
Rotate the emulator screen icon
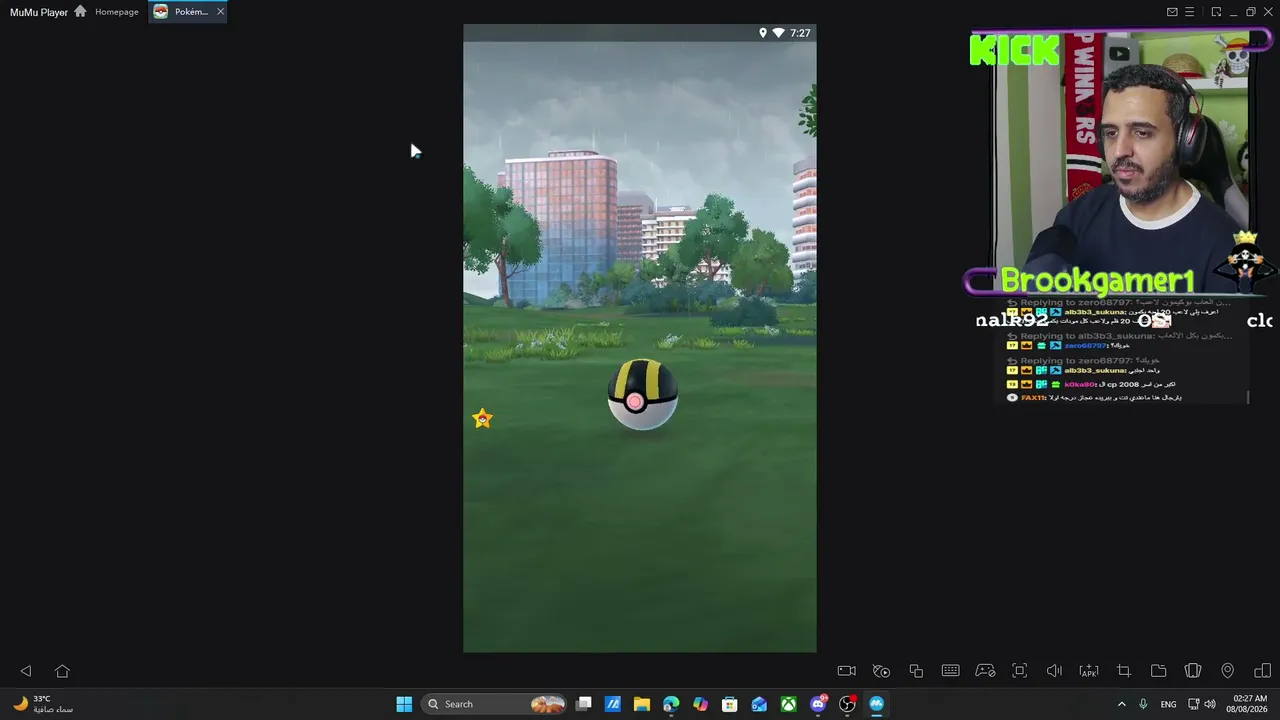click(1262, 671)
